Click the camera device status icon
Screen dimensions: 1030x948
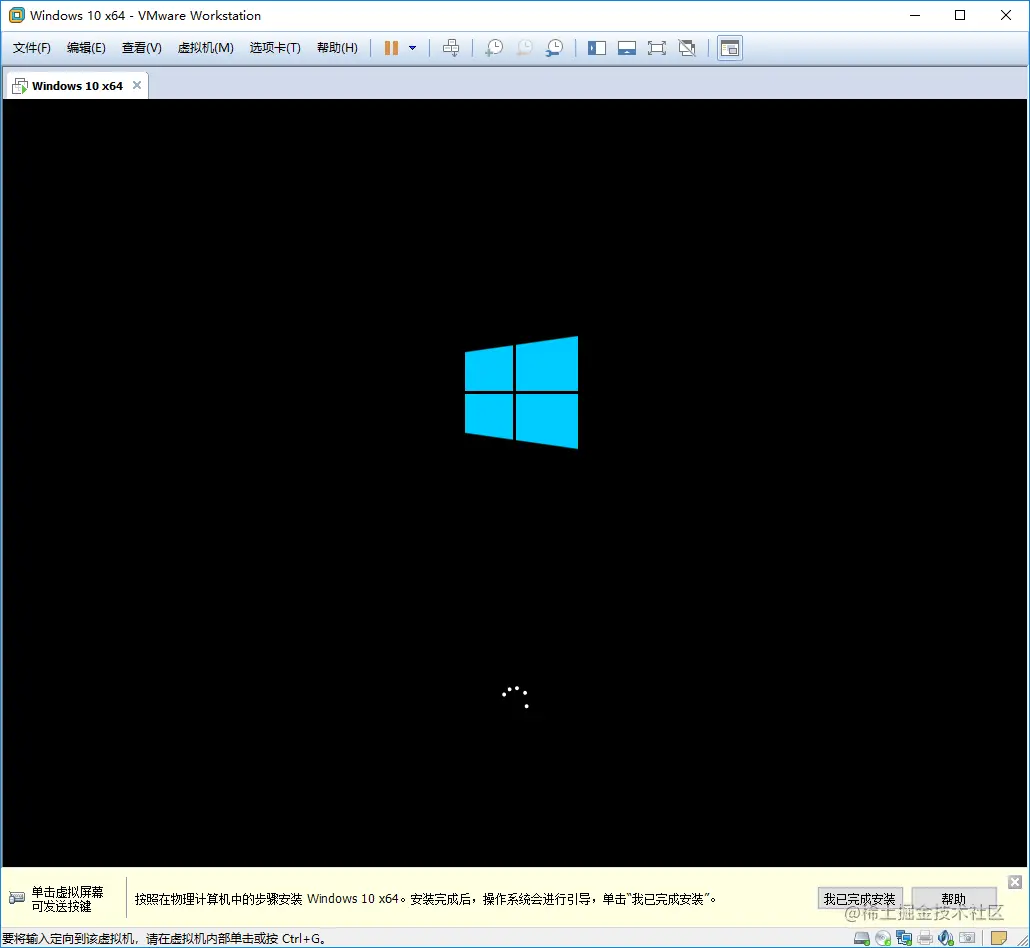967,938
